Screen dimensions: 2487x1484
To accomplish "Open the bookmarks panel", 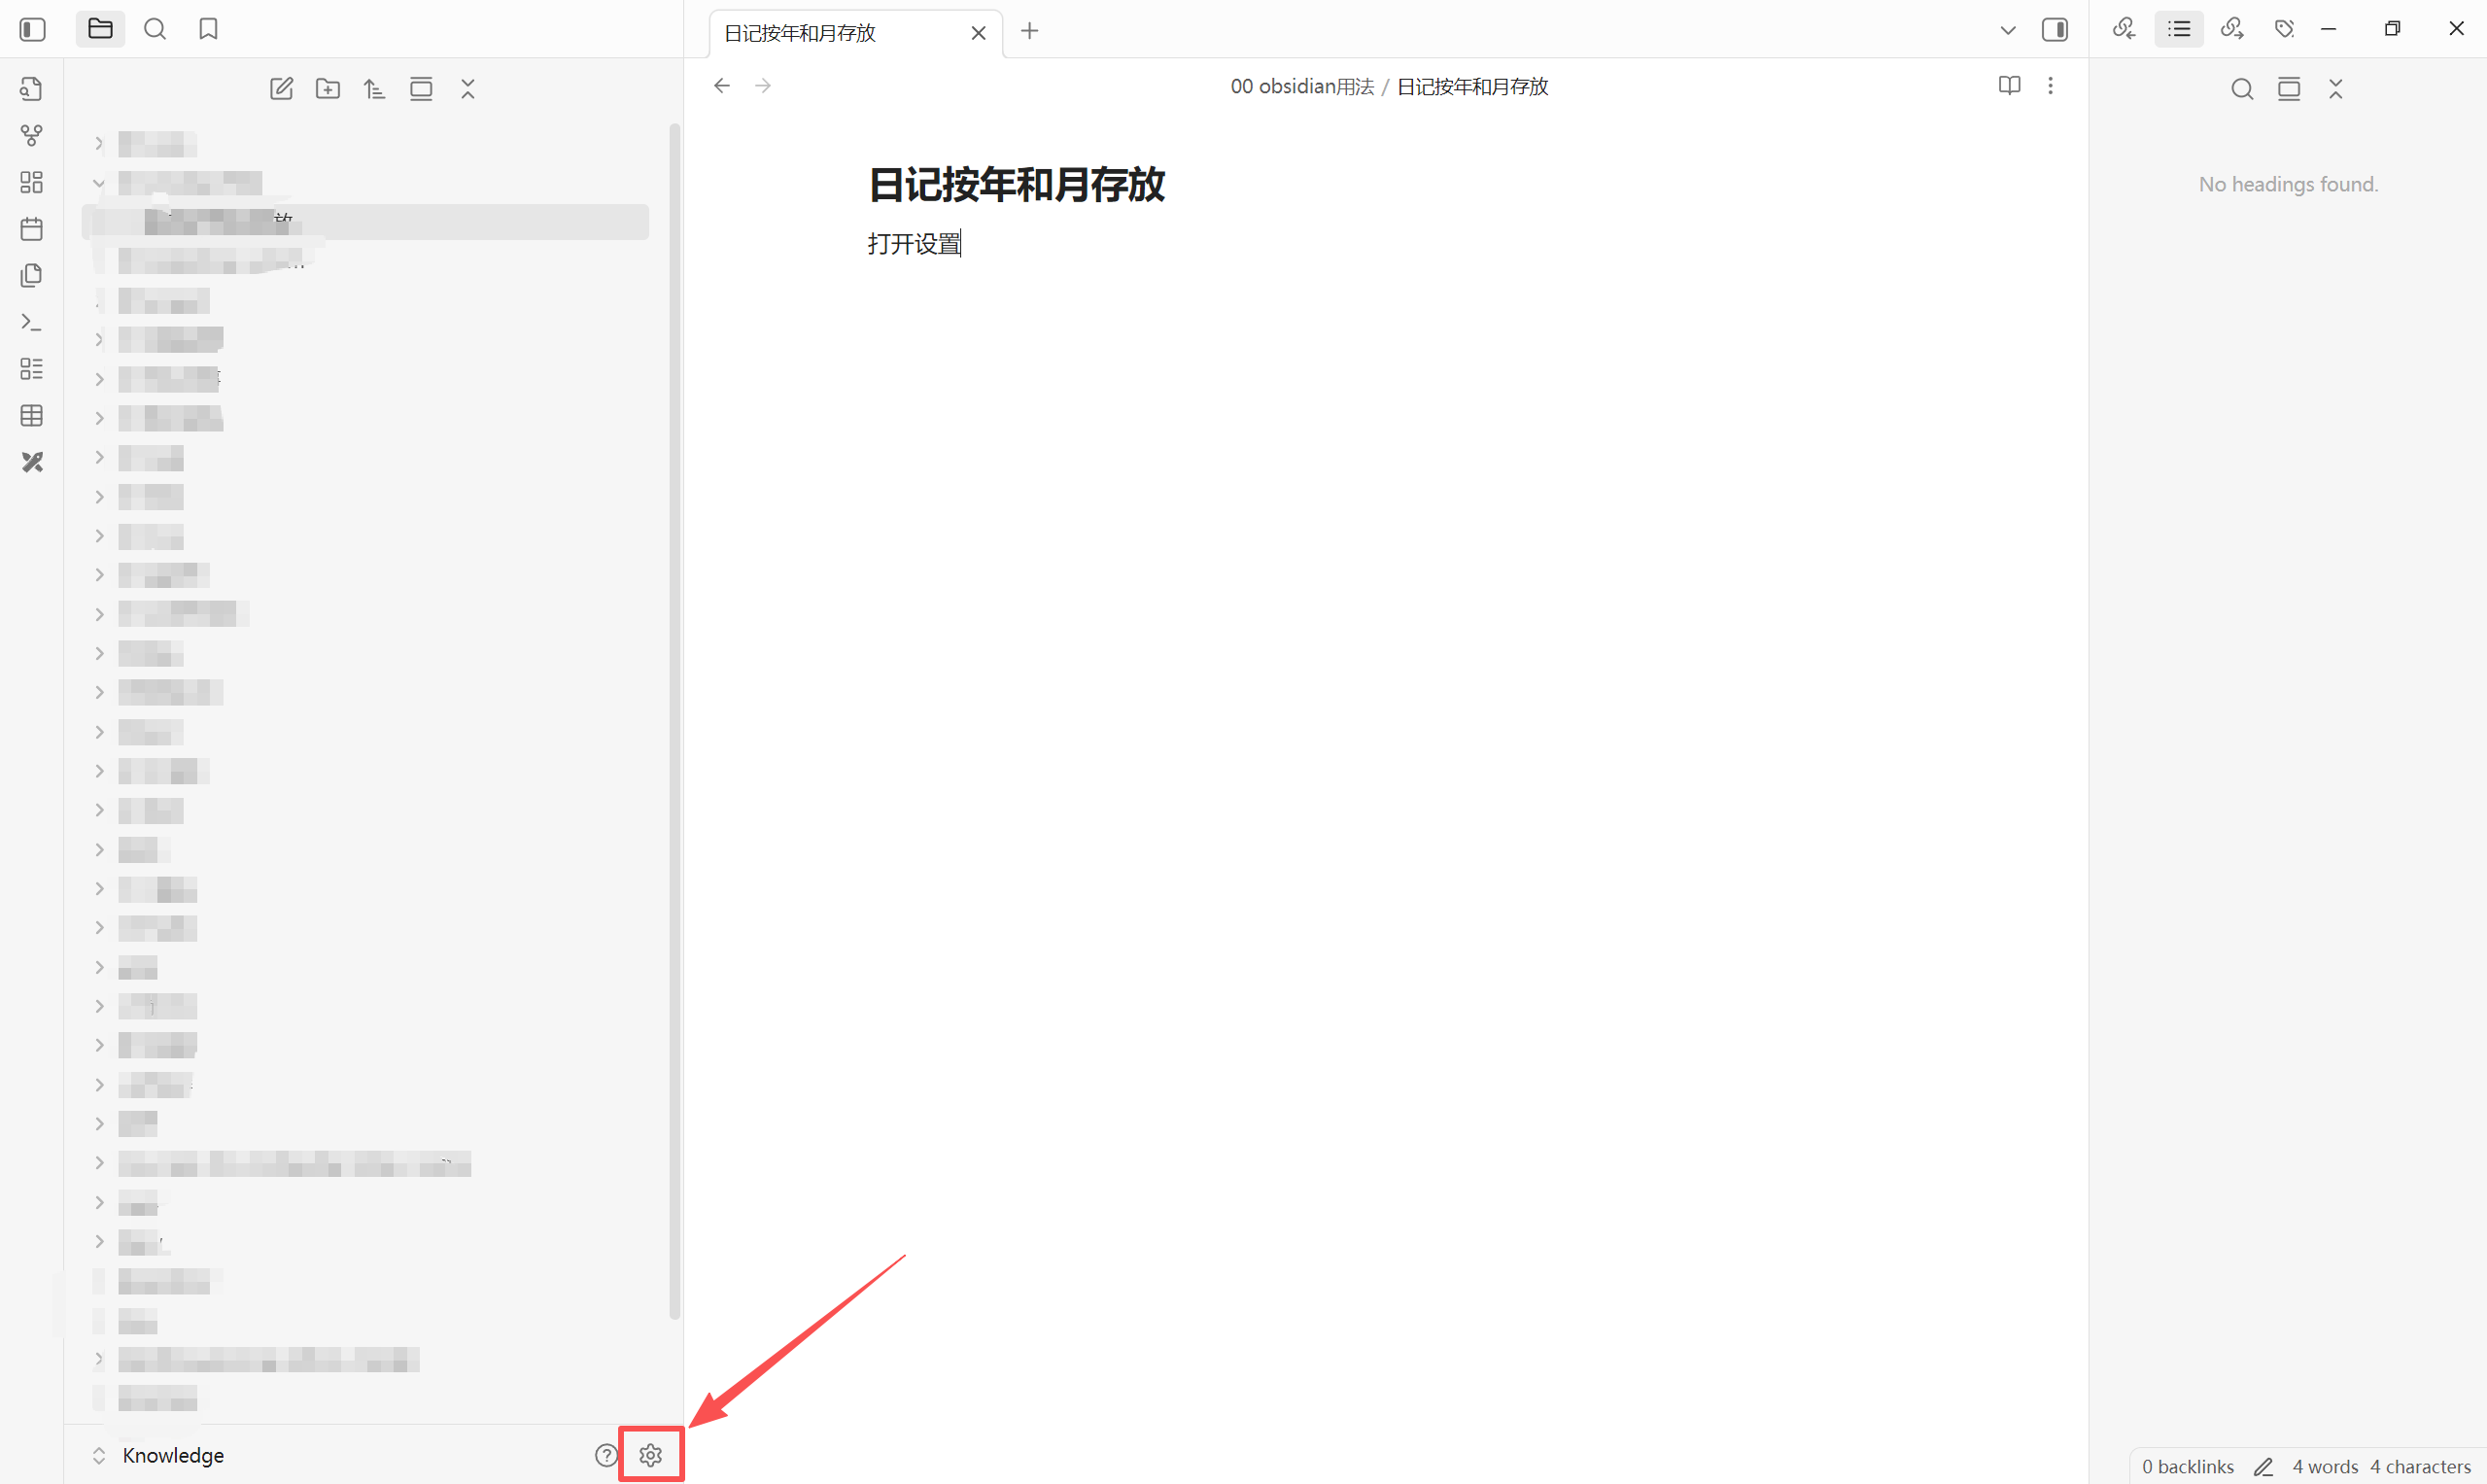I will click(208, 29).
